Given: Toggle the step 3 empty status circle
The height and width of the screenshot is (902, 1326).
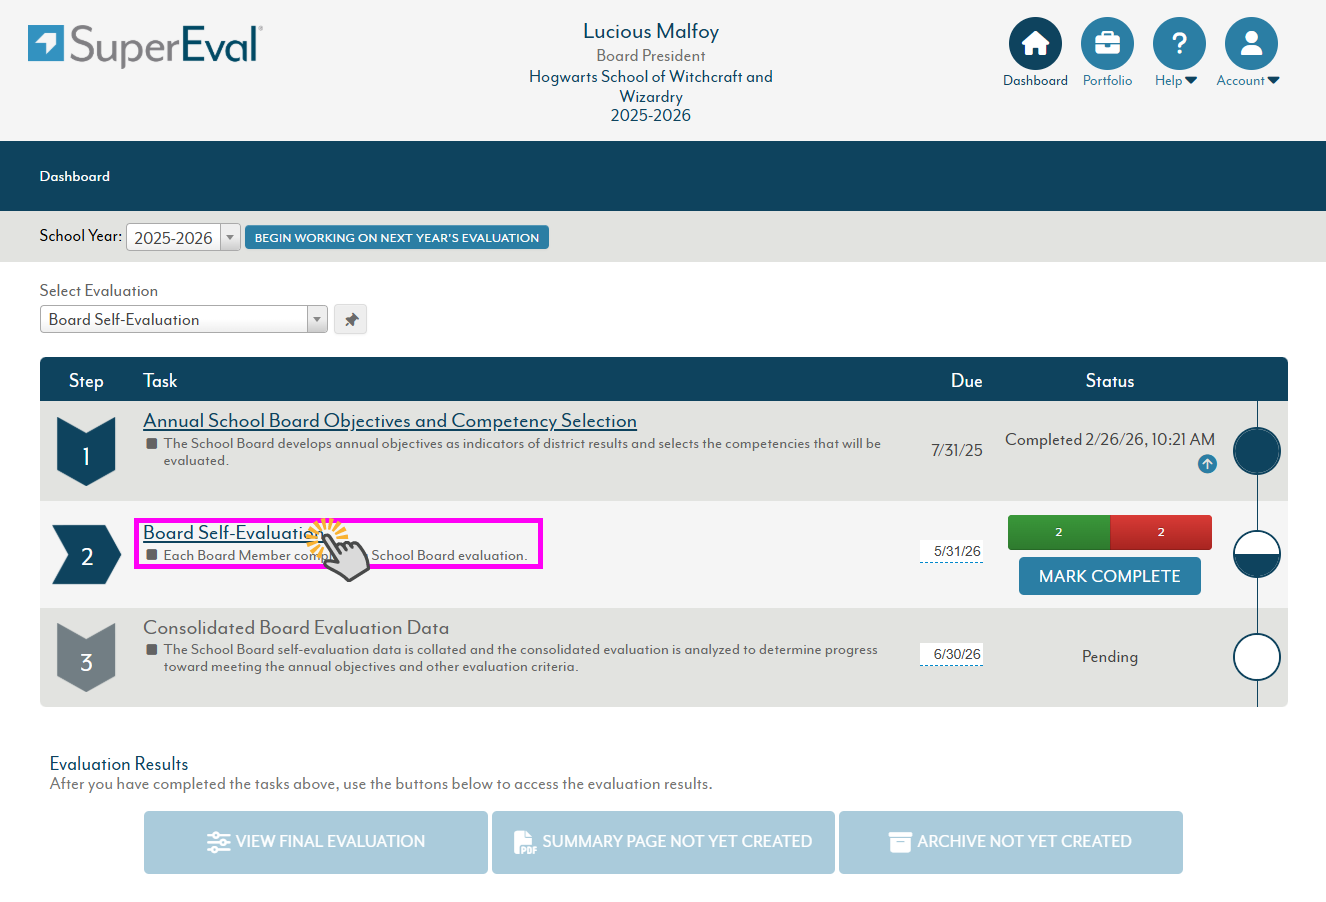Looking at the screenshot, I should point(1256,657).
